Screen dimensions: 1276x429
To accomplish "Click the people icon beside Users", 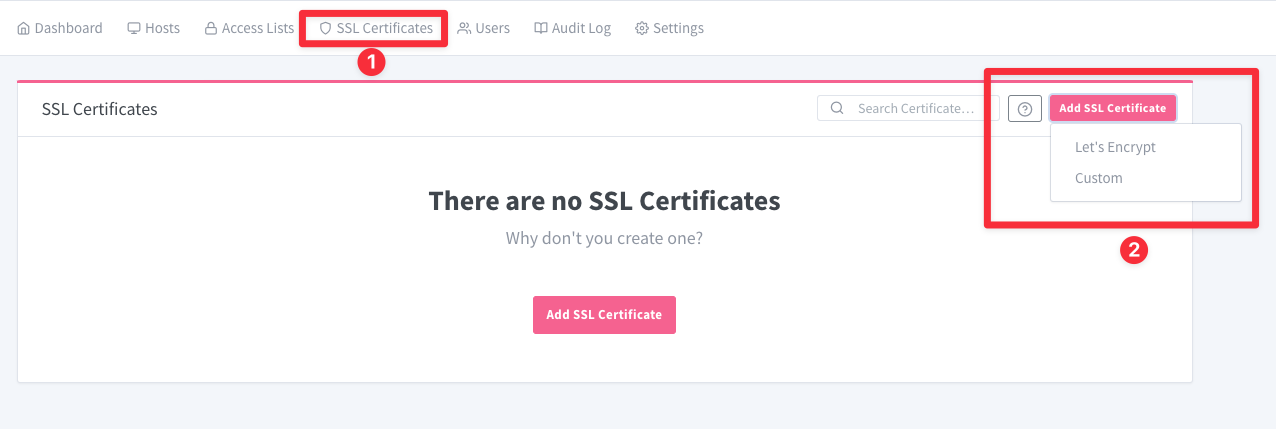I will (464, 28).
